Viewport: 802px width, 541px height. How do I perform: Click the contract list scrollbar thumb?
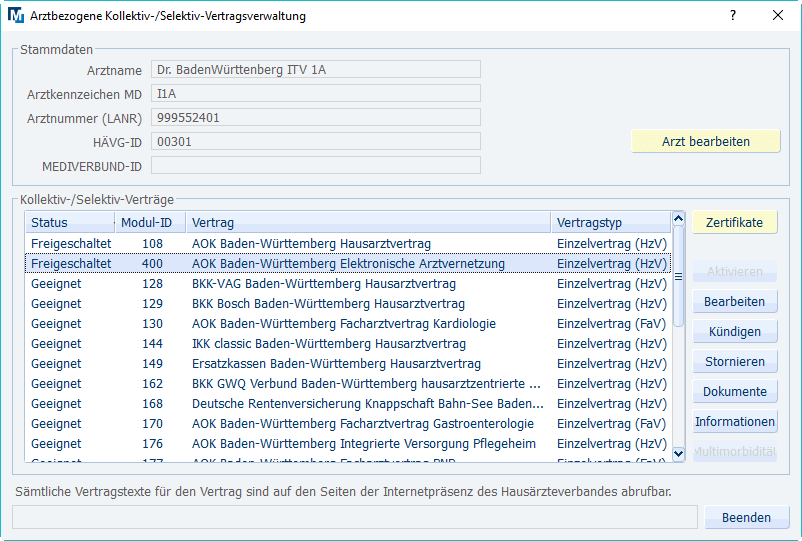678,277
